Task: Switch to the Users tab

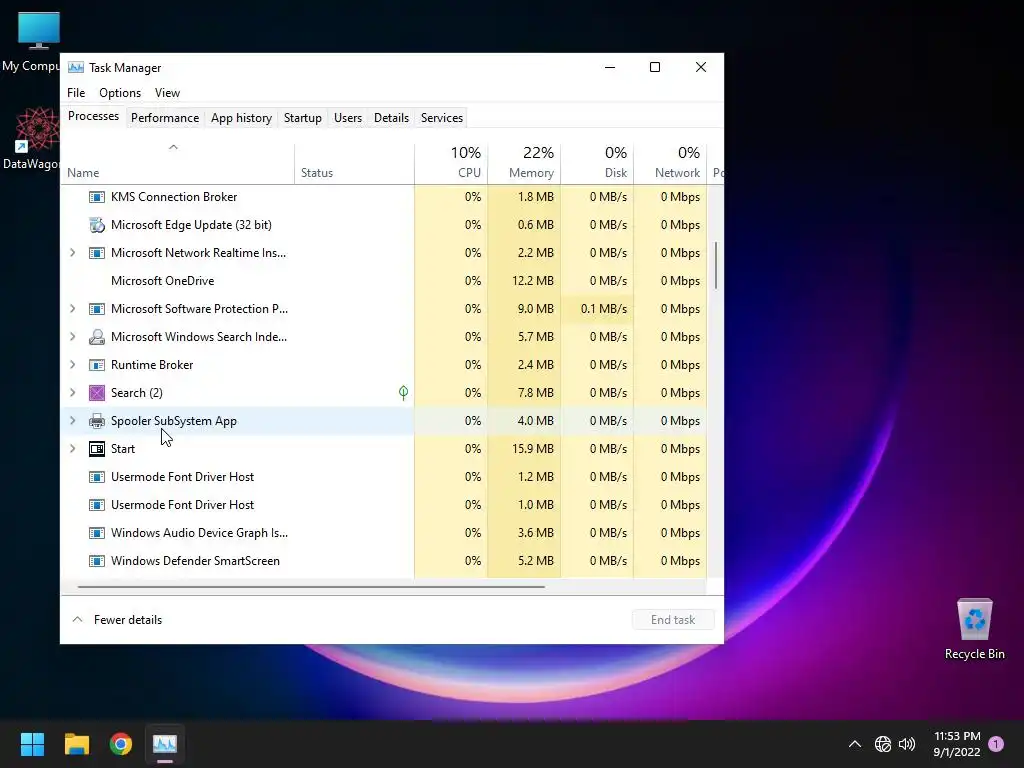Action: tap(347, 118)
